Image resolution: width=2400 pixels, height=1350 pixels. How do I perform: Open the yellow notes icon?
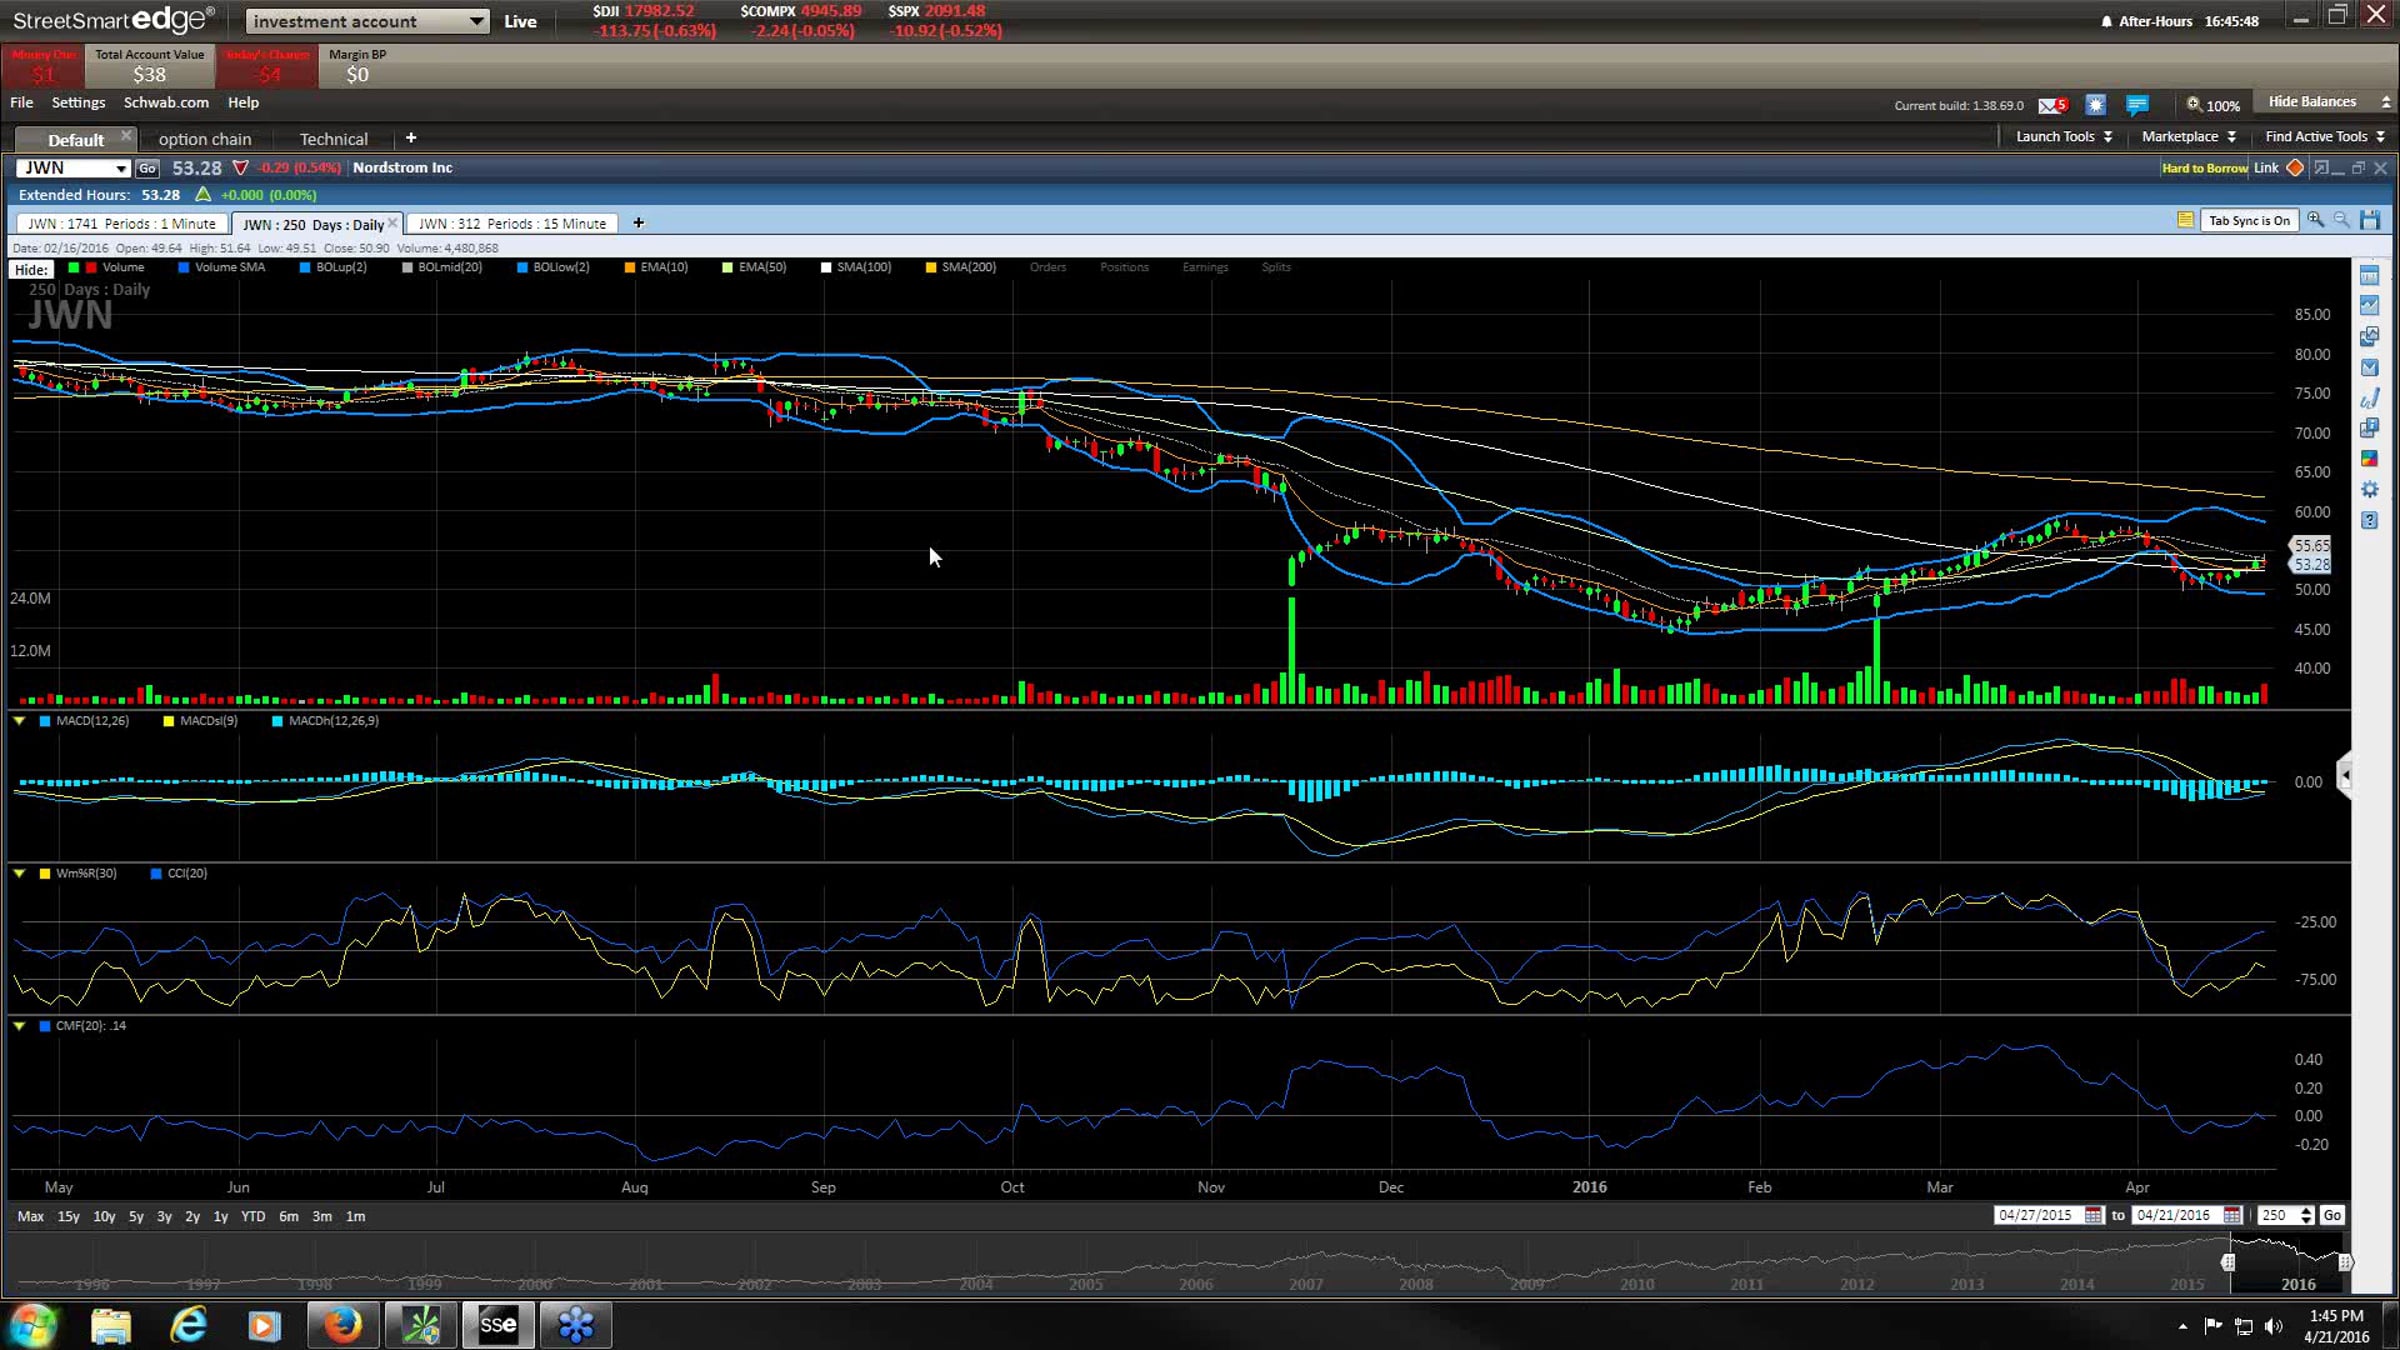pyautogui.click(x=2185, y=220)
